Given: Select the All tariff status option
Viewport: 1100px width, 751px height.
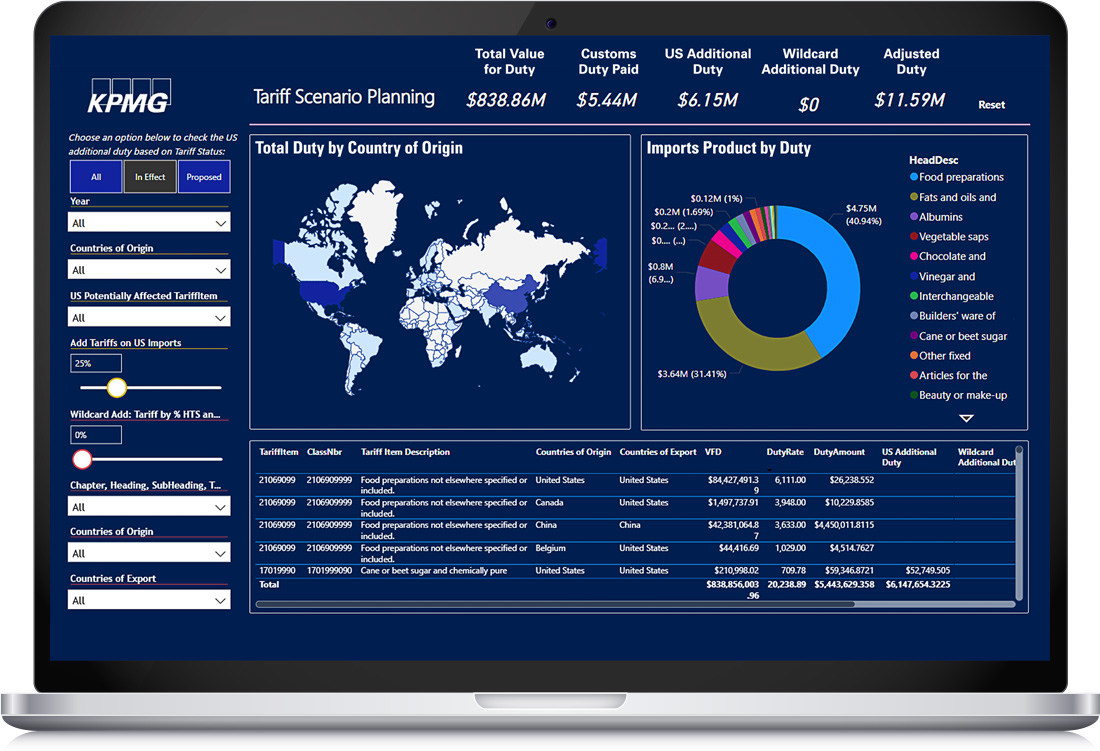Looking at the screenshot, I should [x=96, y=177].
